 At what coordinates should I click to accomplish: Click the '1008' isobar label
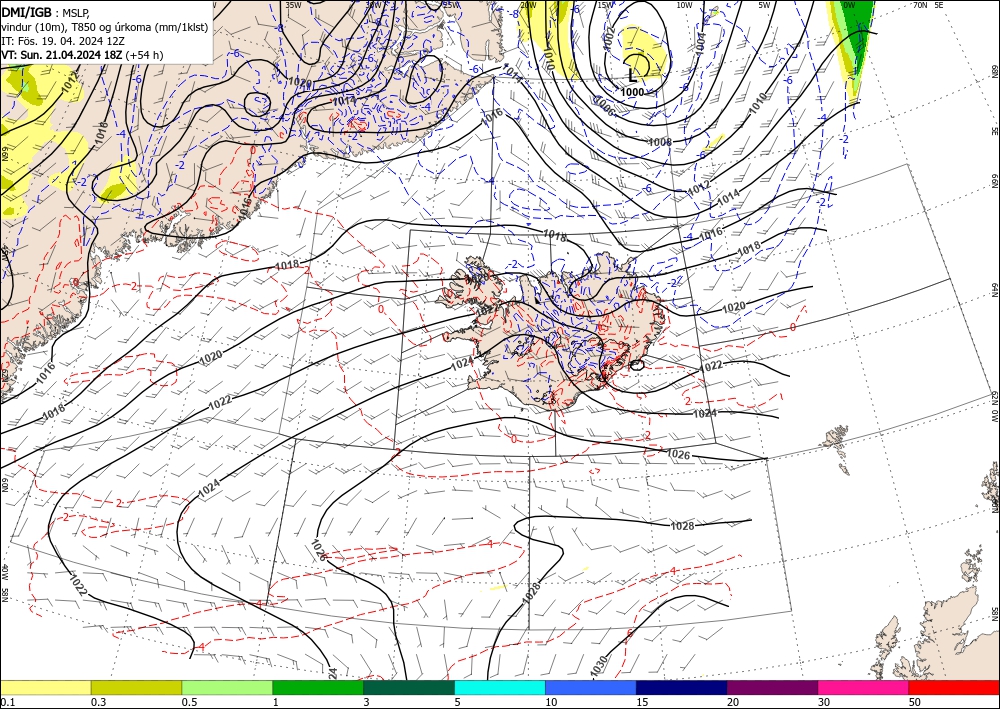pyautogui.click(x=660, y=142)
